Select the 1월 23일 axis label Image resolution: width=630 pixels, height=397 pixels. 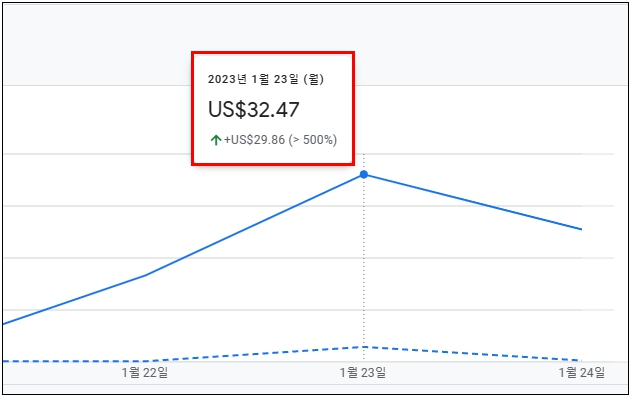pos(363,373)
